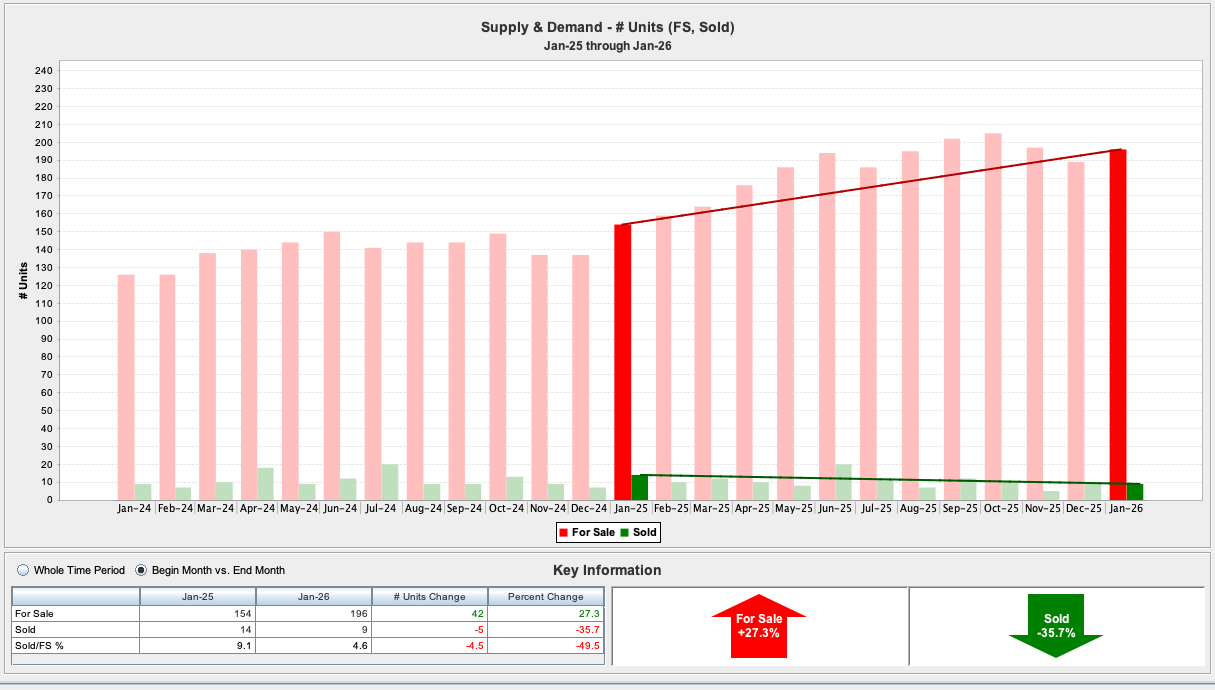Viewport: 1215px width, 690px height.
Task: Click the pink Oct-25 For Sale bar
Action: click(x=993, y=316)
